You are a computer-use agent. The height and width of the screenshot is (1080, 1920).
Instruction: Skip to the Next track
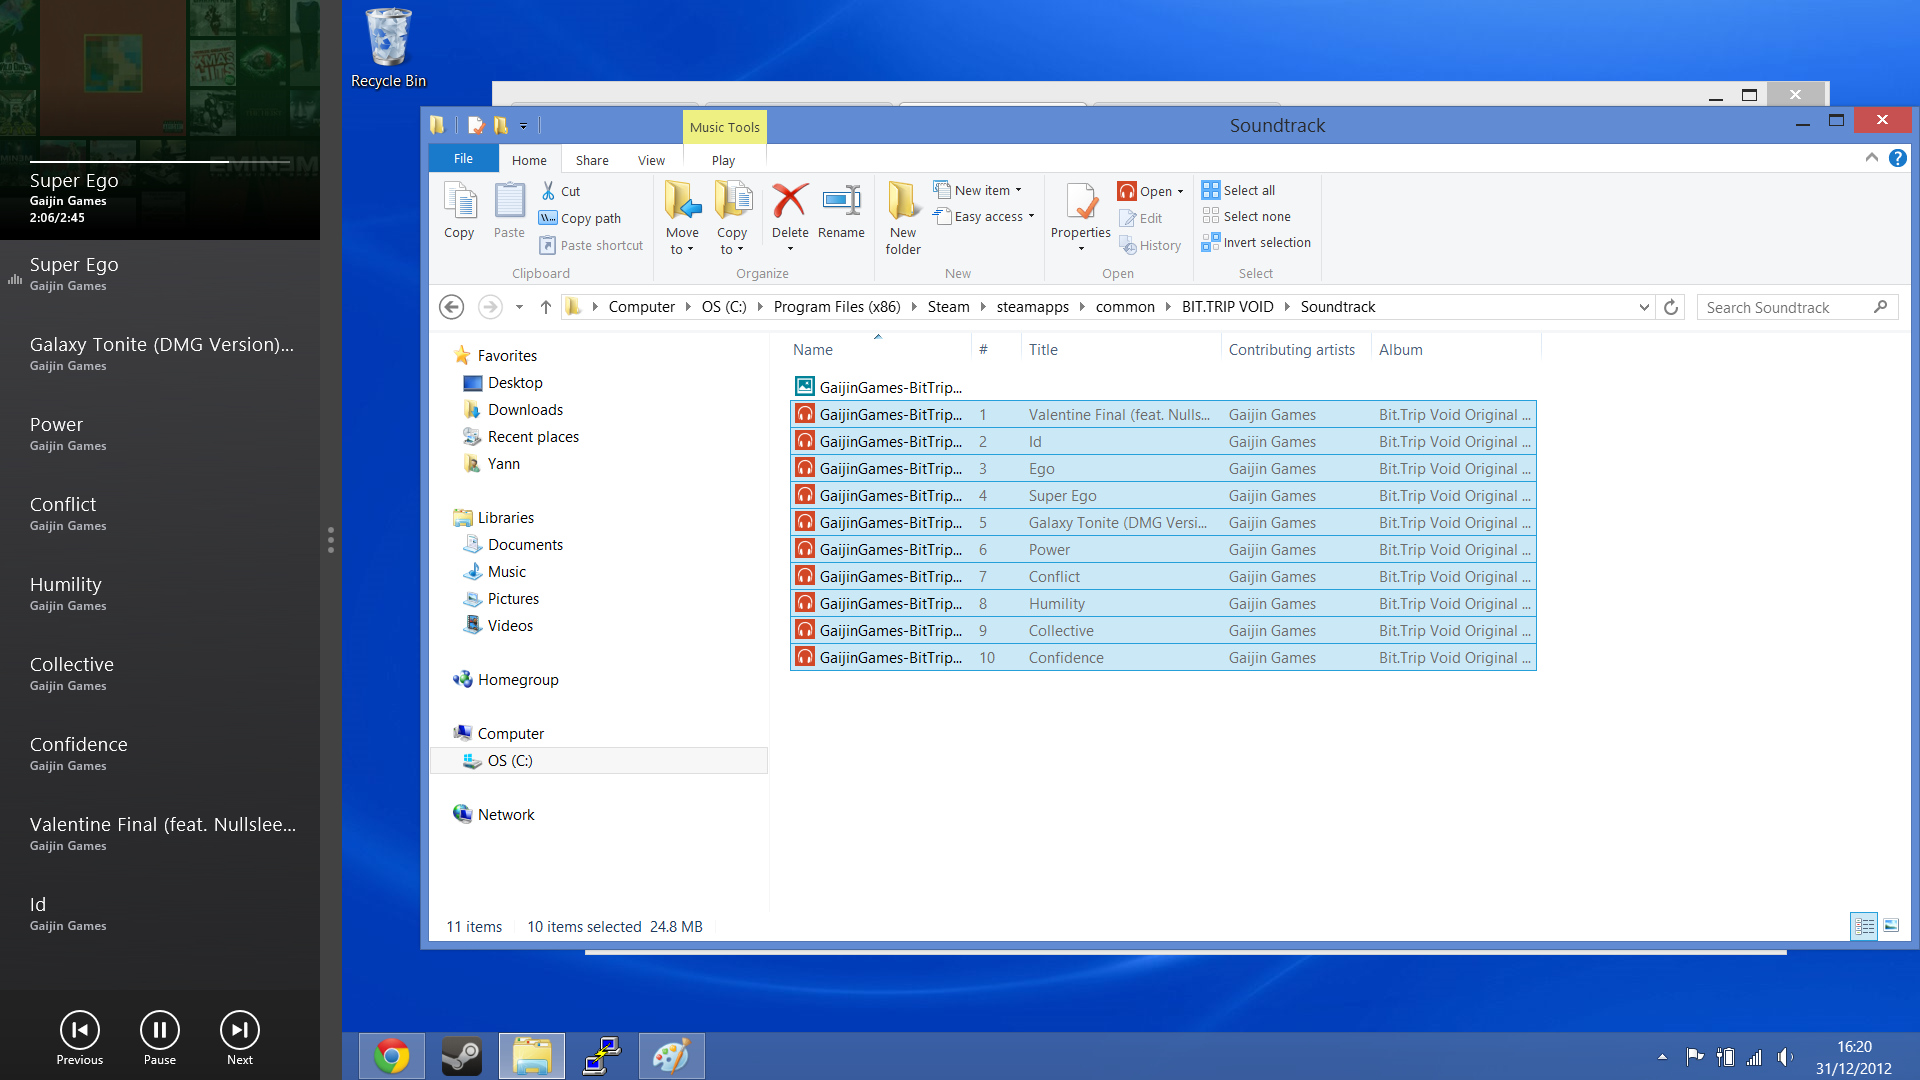tap(240, 1031)
